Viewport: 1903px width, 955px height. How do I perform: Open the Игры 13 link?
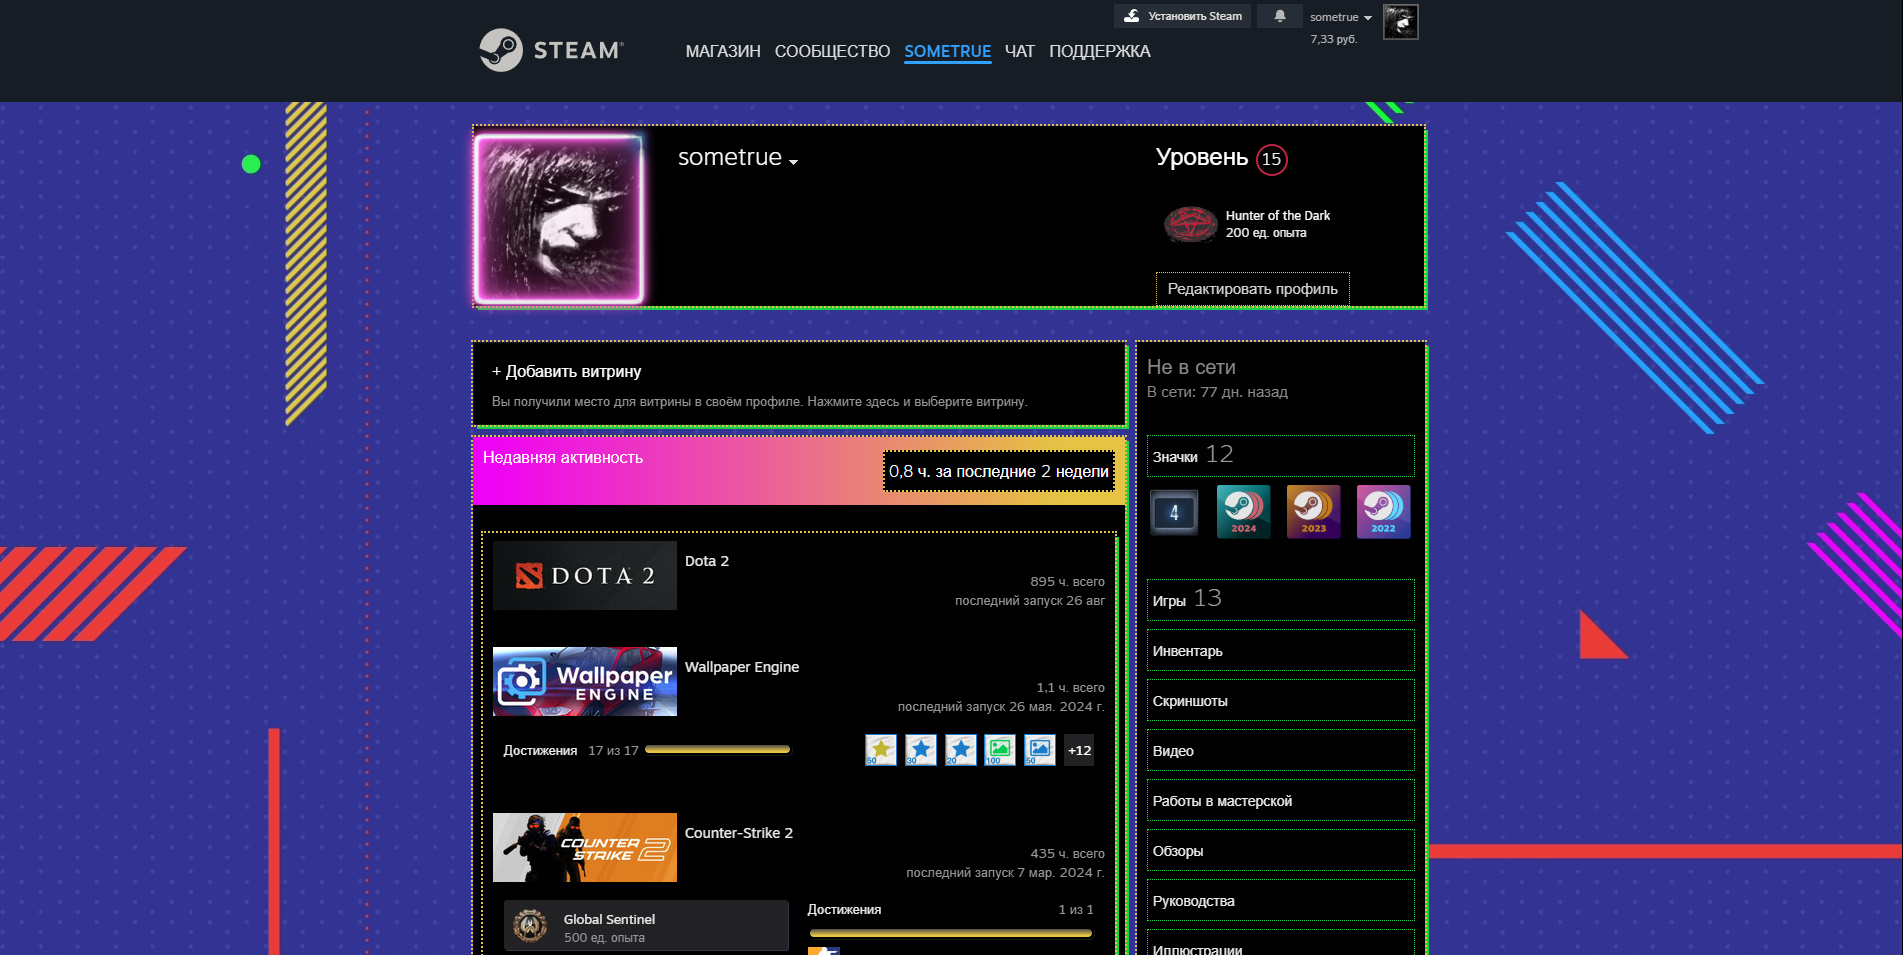pos(1281,600)
